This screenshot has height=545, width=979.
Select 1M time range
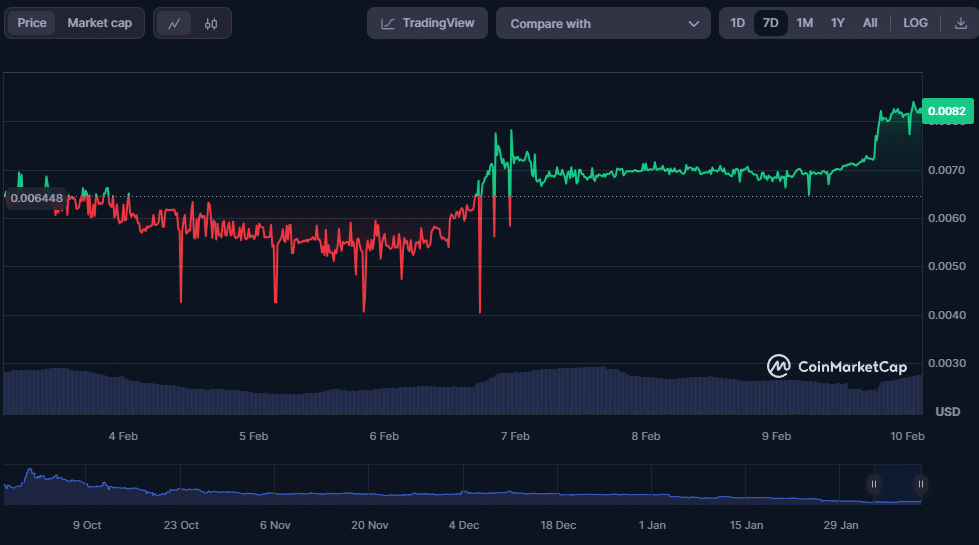(x=804, y=23)
